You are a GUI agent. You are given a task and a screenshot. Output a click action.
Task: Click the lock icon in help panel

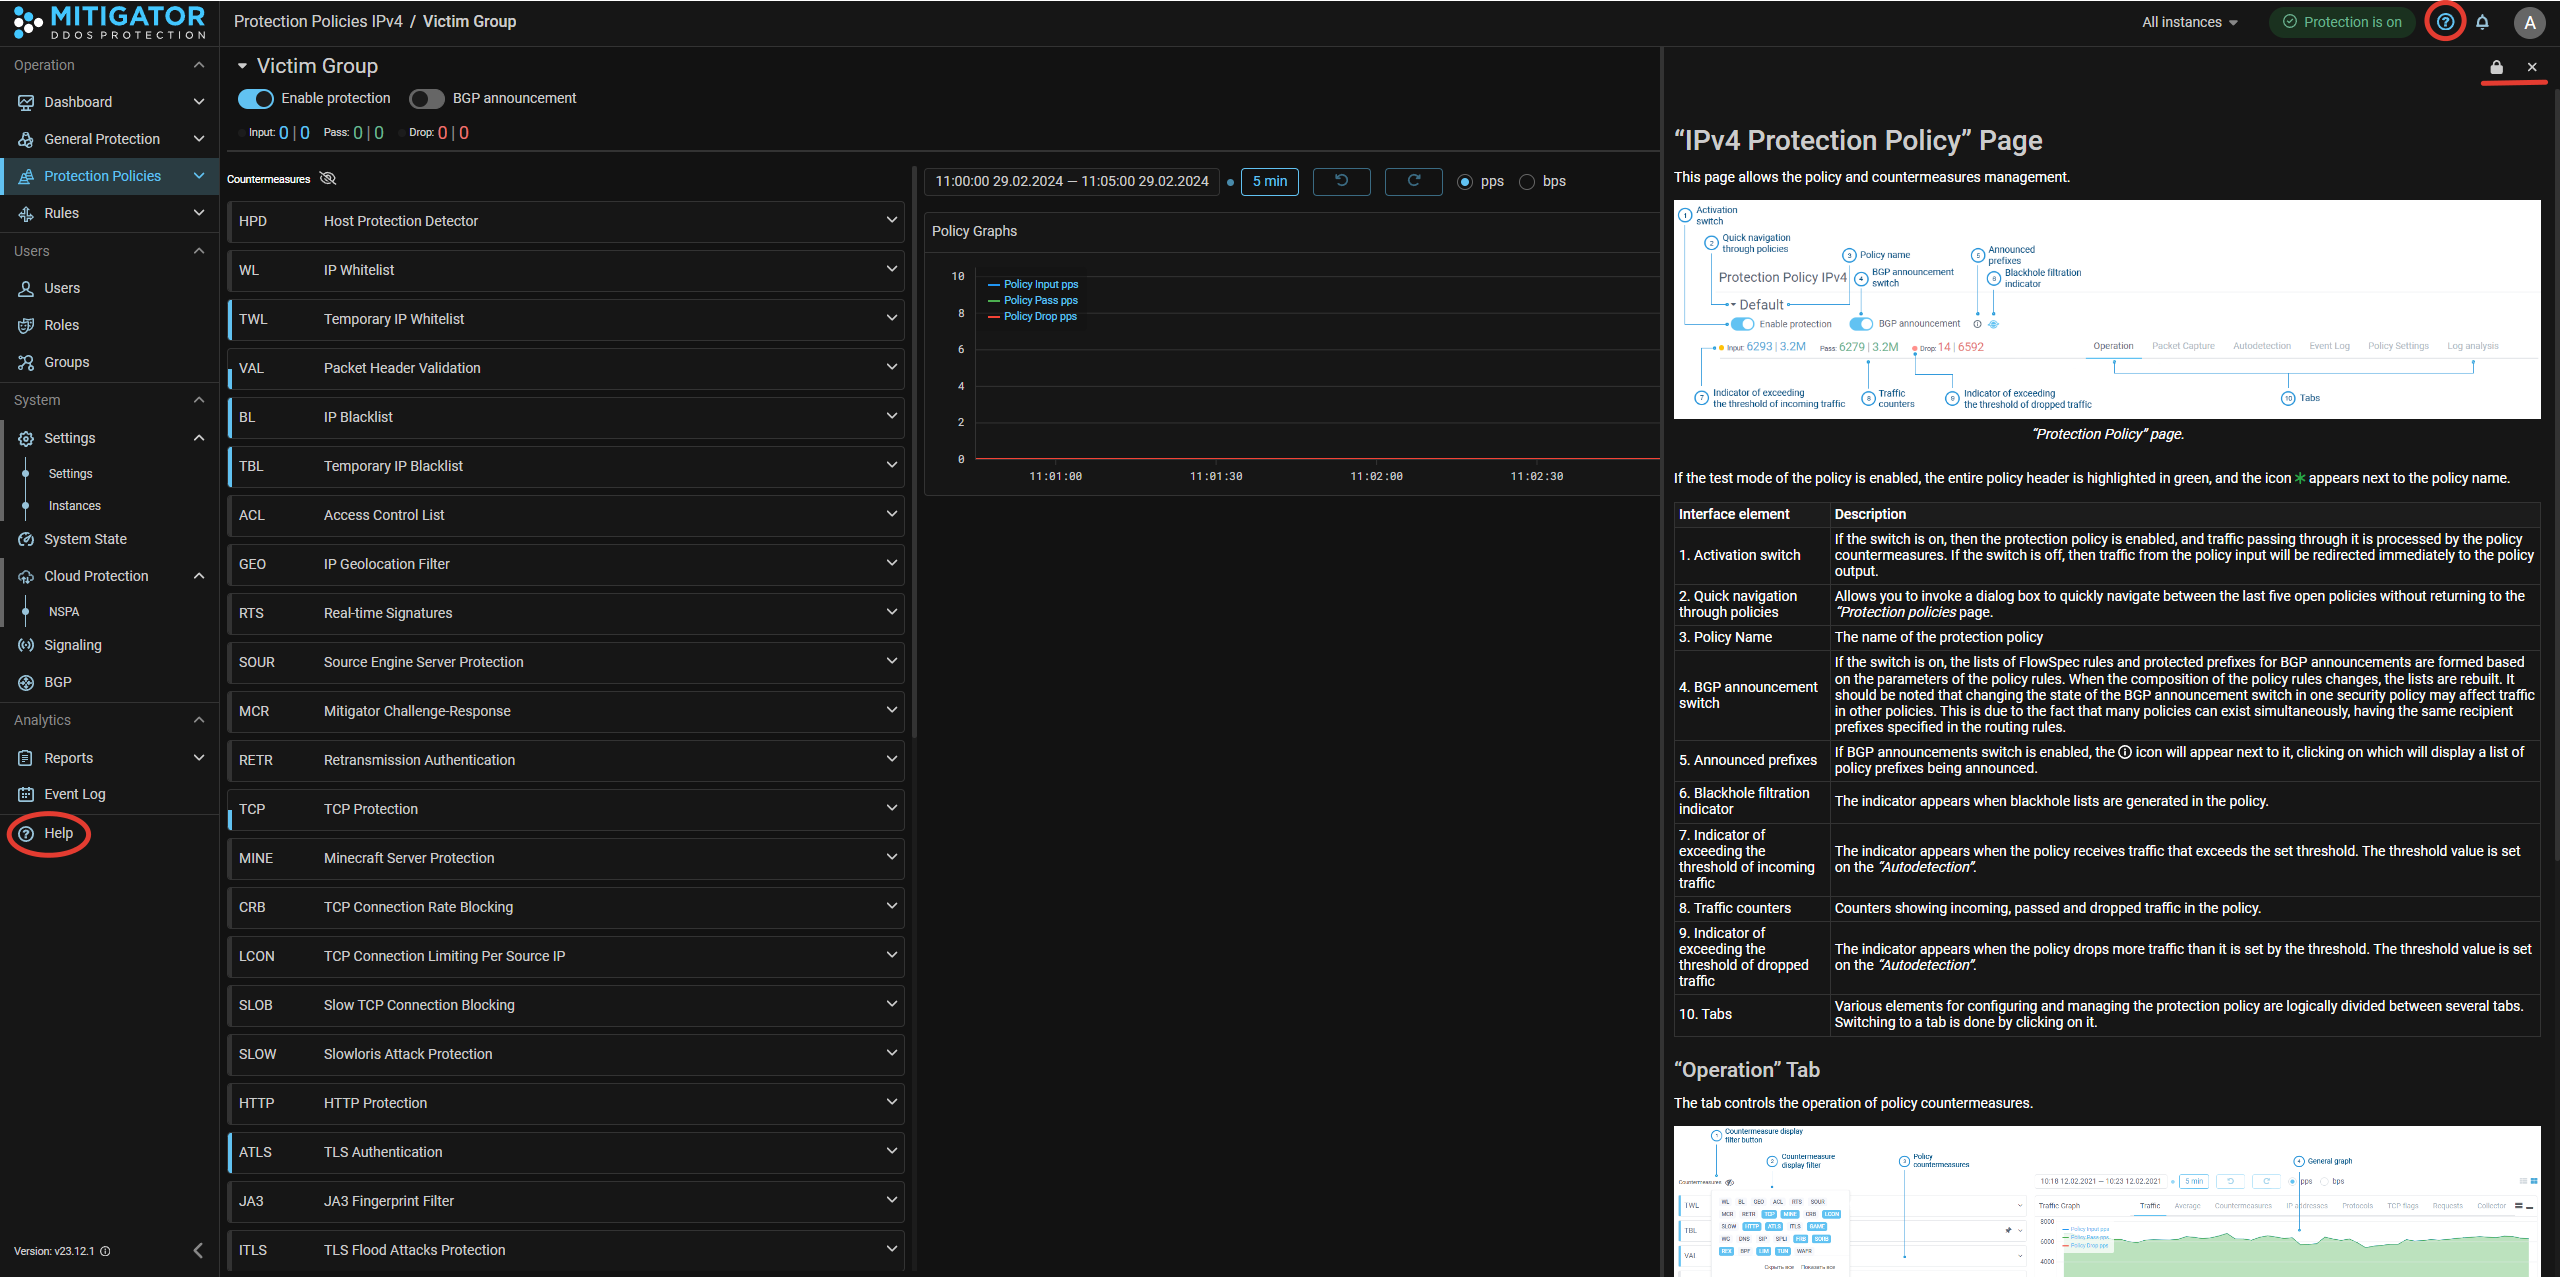click(2496, 67)
